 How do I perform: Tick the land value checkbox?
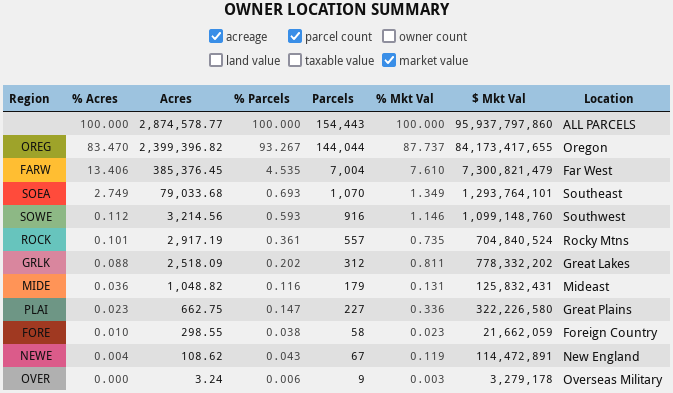click(216, 60)
